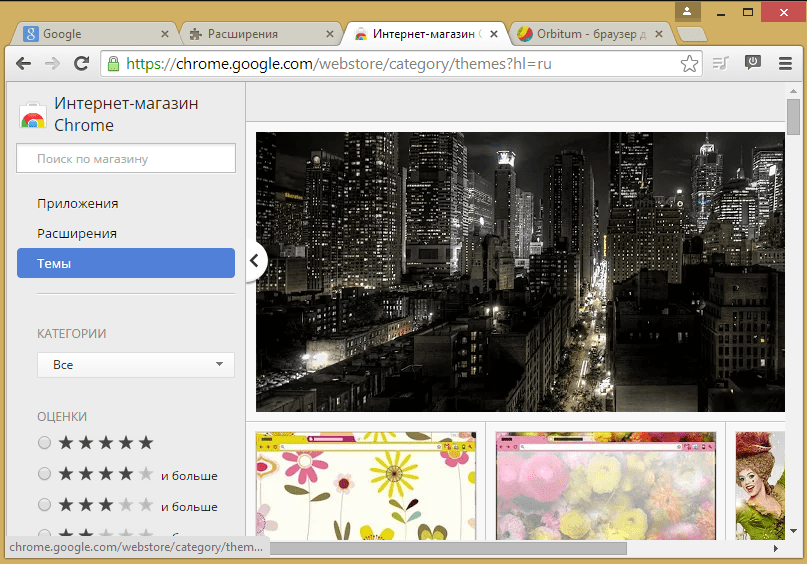The height and width of the screenshot is (564, 807).
Task: Click the Chrome Web Store logo
Action: tap(32, 115)
